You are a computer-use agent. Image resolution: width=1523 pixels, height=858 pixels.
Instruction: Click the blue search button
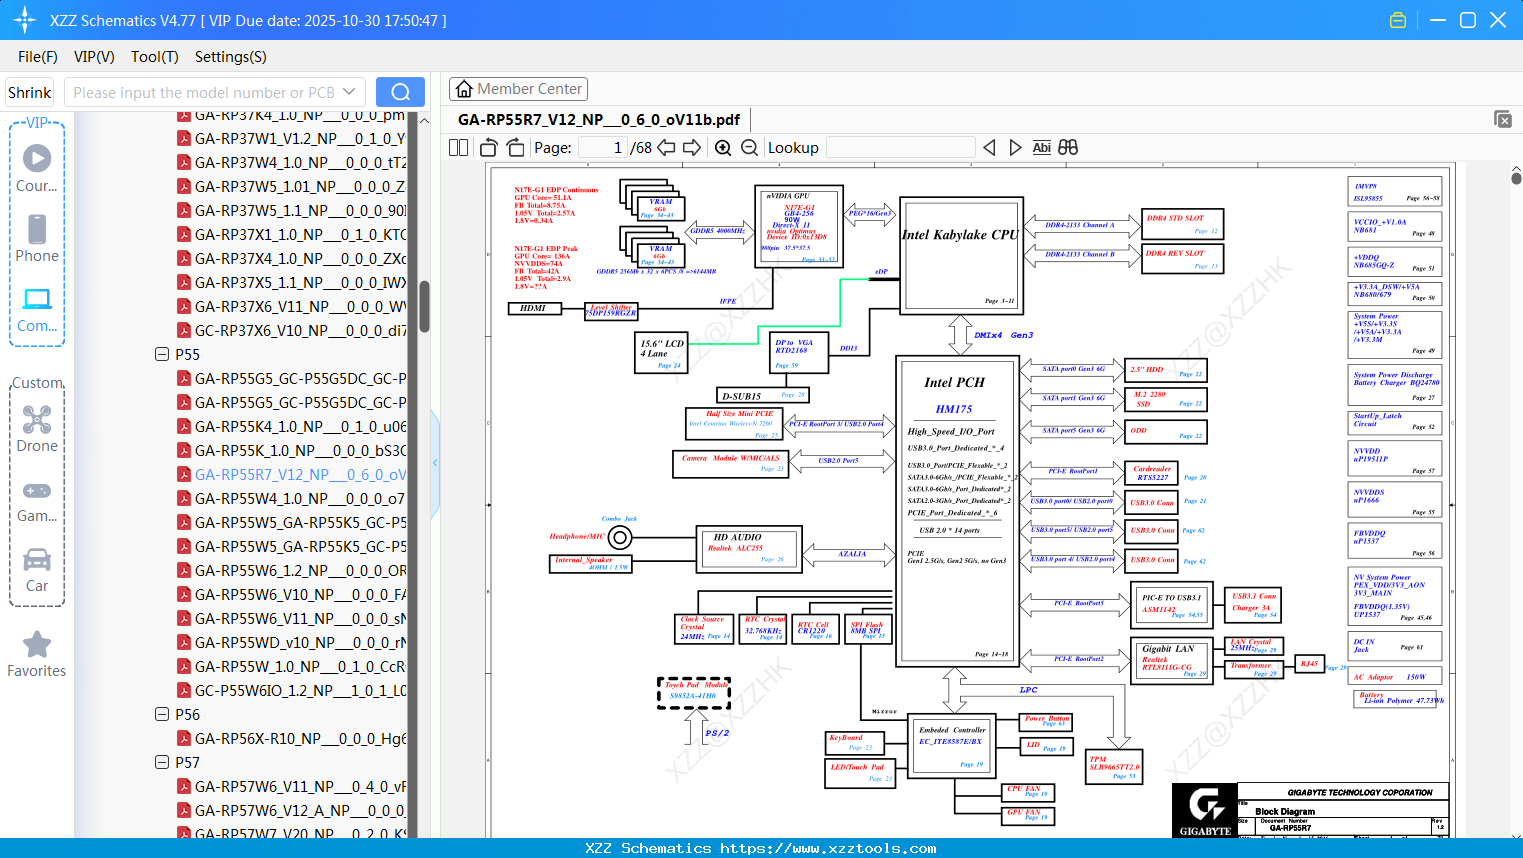click(x=400, y=92)
